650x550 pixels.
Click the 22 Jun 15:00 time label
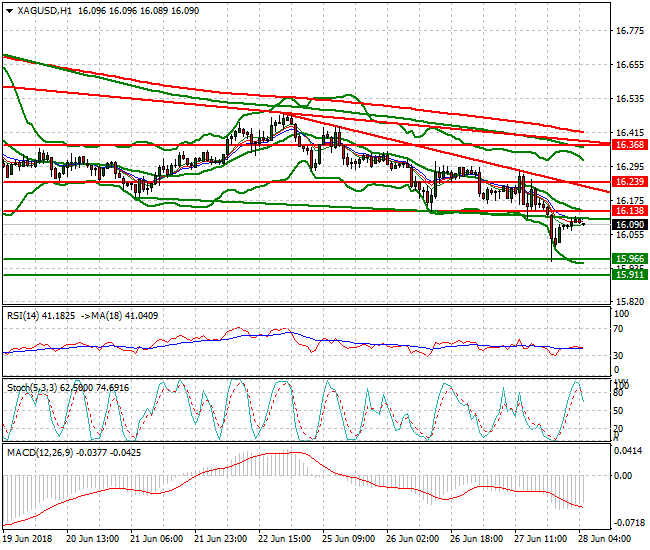(285, 539)
